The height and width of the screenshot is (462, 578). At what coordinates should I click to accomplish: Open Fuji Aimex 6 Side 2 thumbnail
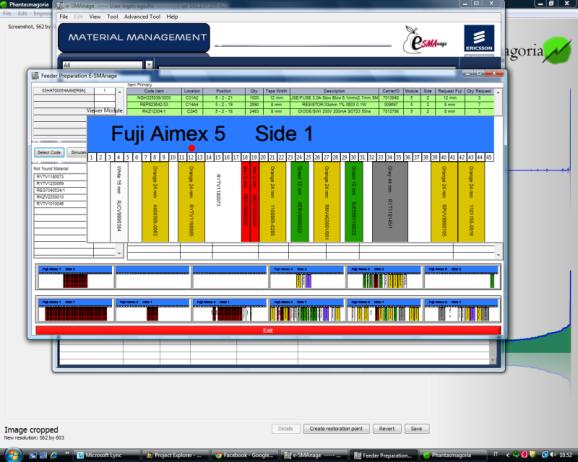462,277
